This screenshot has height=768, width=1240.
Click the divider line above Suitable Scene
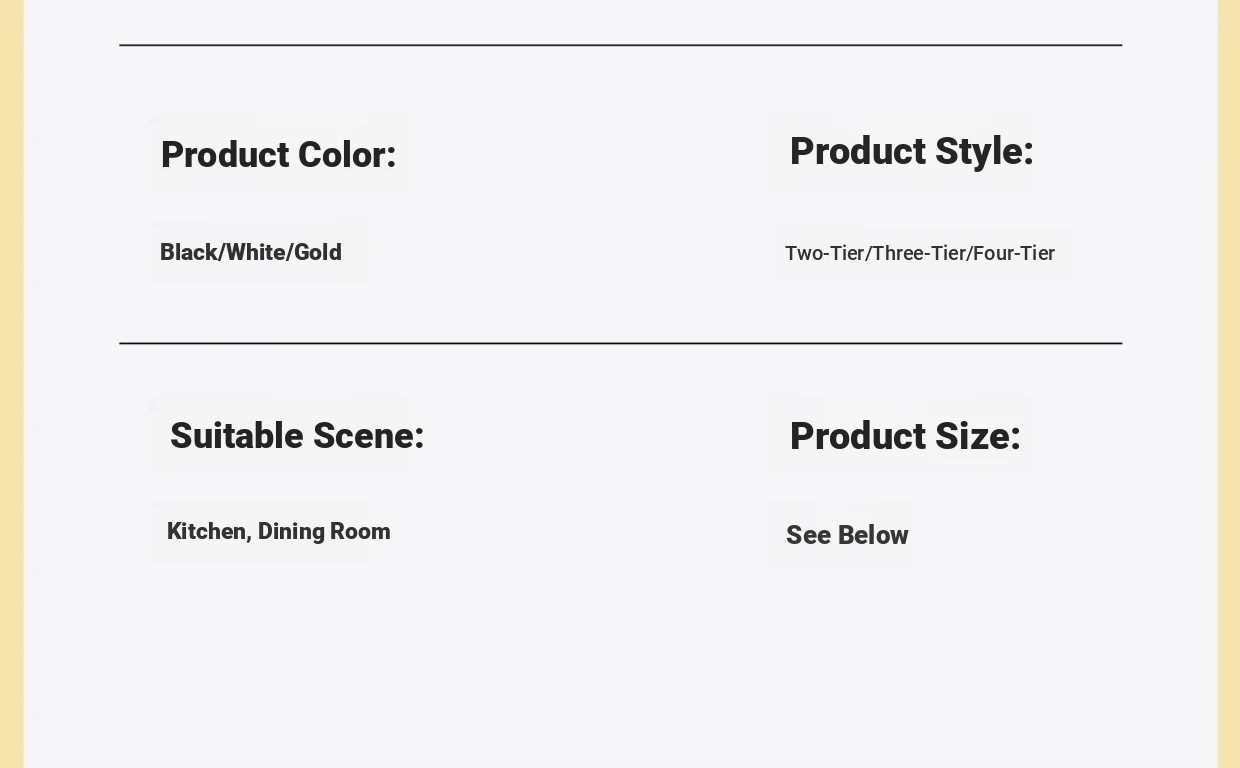tap(620, 343)
